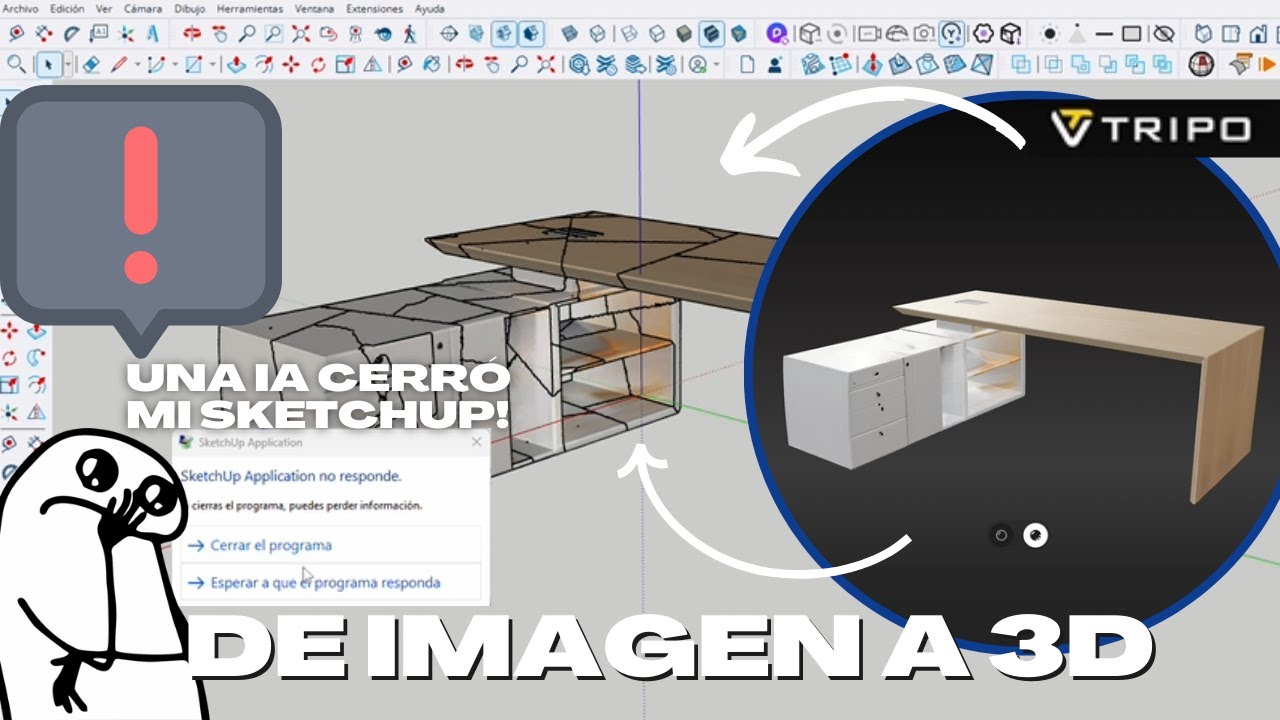Select the Dimension tool in top row
Image resolution: width=1280 pixels, height=720 pixels.
click(45, 33)
